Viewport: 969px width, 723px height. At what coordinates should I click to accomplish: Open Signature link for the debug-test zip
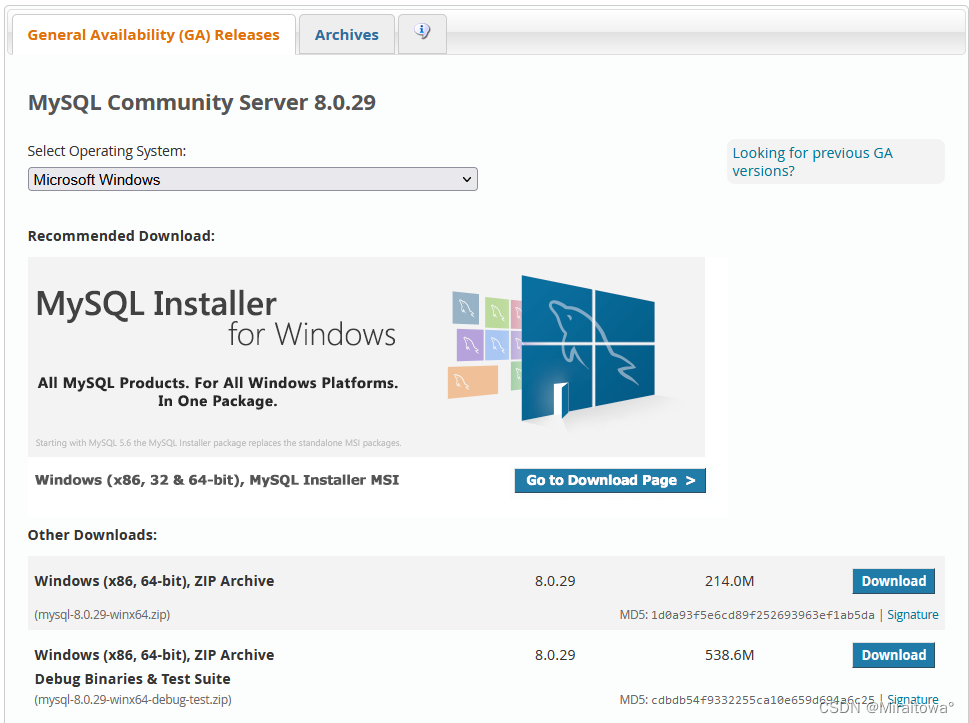pos(913,700)
